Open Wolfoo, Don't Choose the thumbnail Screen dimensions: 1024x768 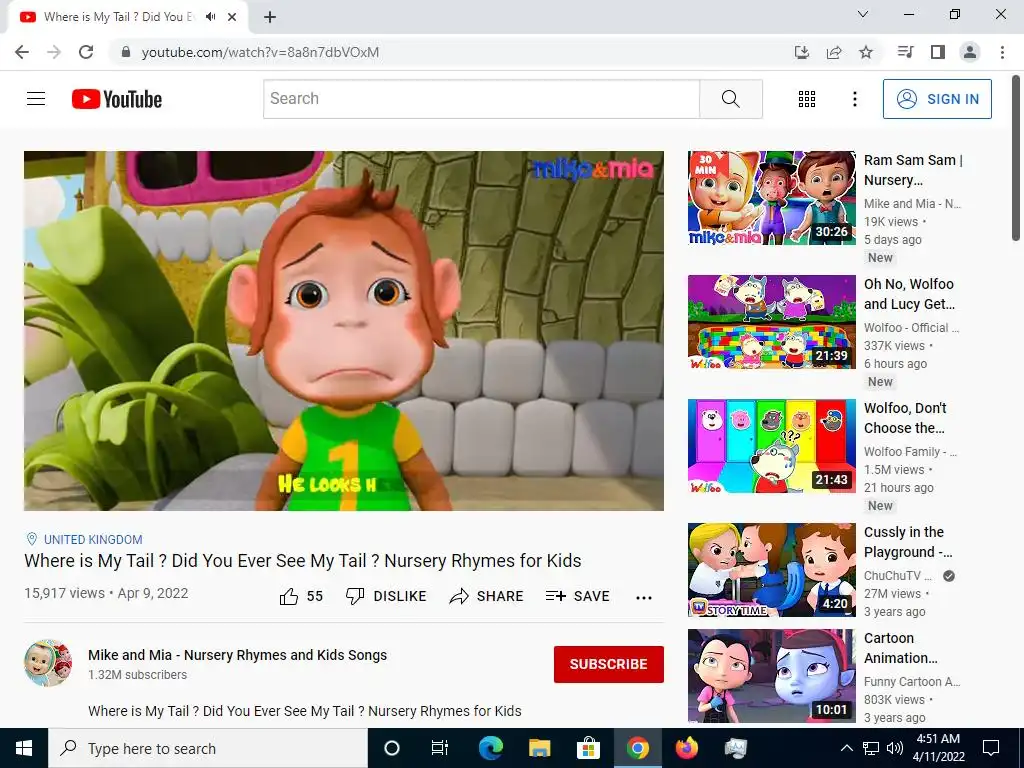(x=771, y=446)
